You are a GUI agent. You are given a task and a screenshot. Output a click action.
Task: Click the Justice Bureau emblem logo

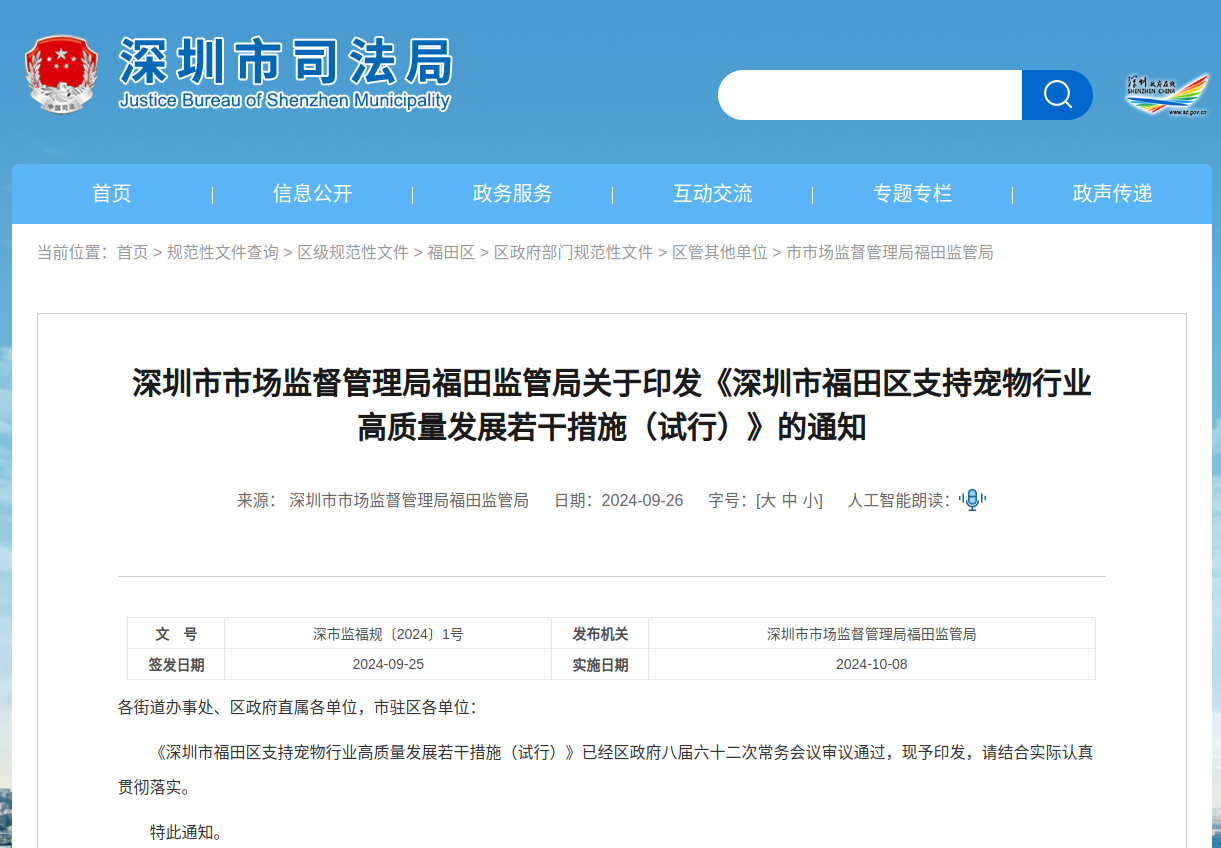pos(61,75)
